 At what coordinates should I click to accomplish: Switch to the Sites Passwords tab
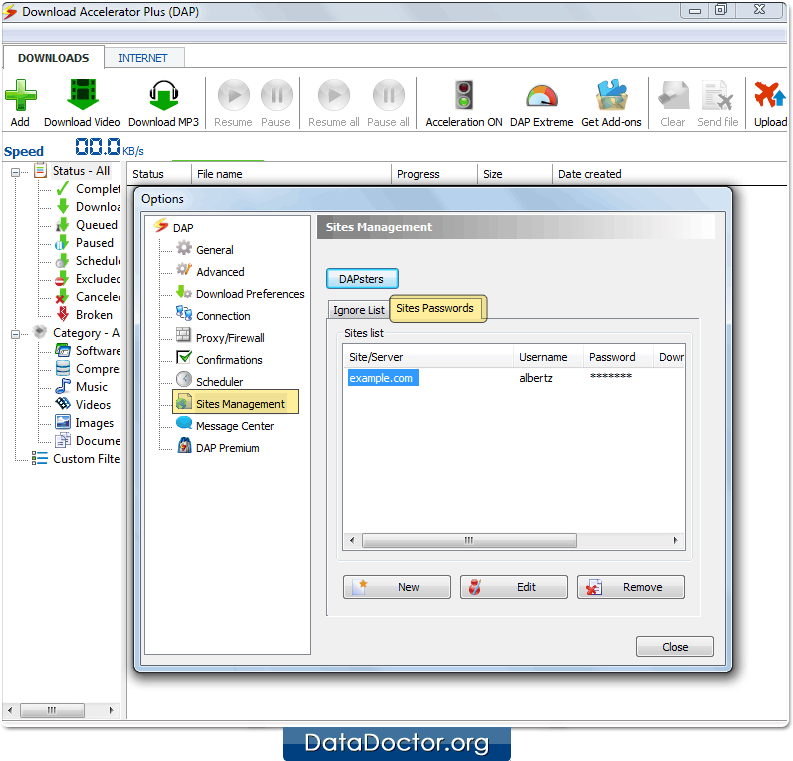(x=438, y=308)
